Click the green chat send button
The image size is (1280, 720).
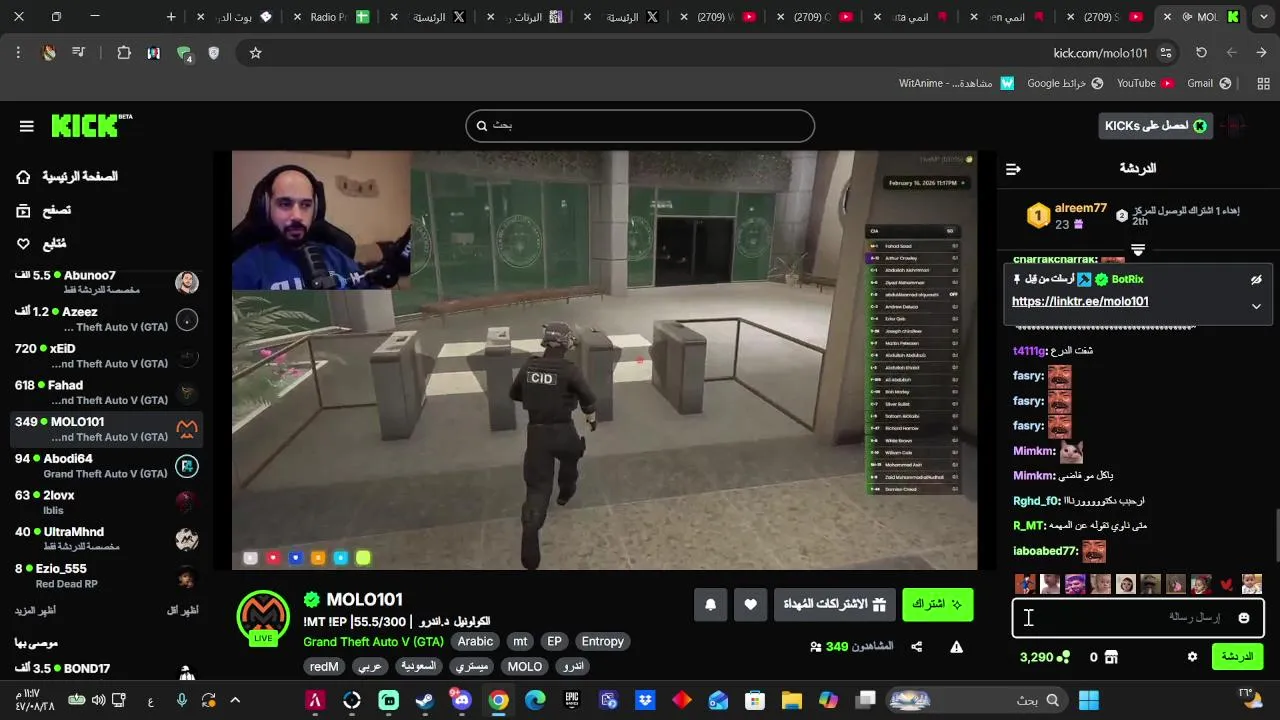click(x=1237, y=657)
